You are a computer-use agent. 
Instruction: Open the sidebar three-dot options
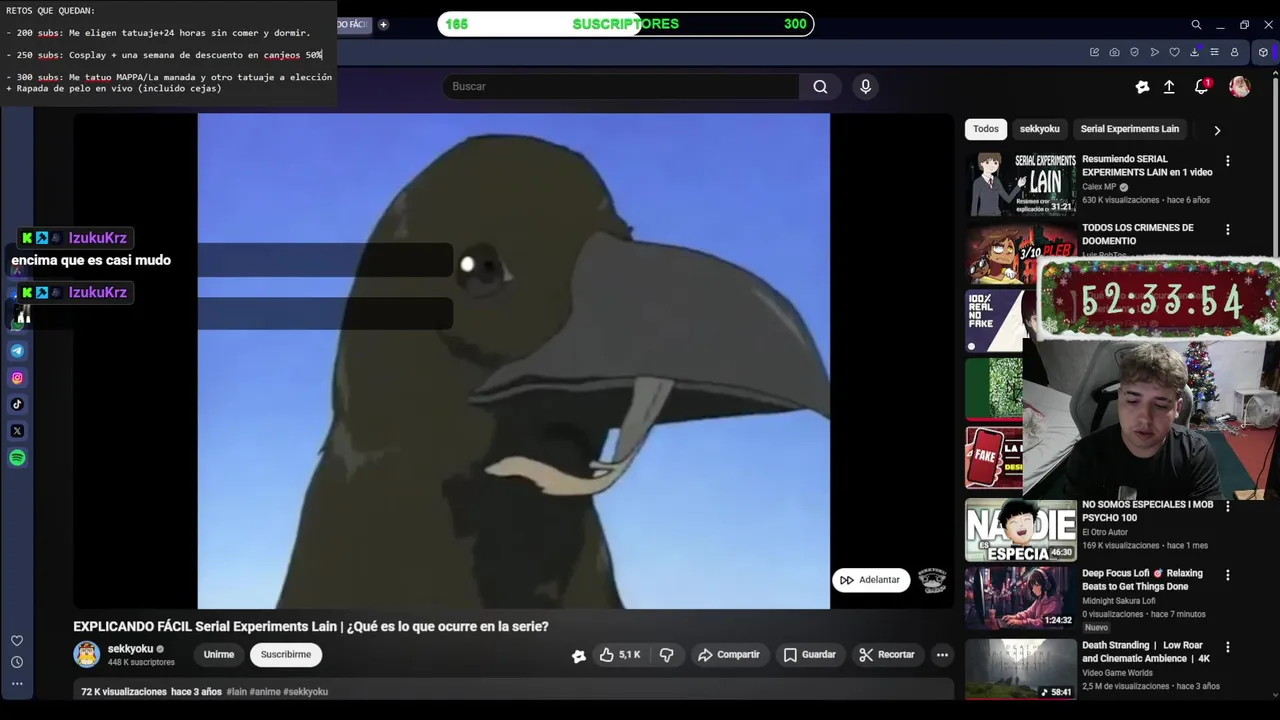17,684
